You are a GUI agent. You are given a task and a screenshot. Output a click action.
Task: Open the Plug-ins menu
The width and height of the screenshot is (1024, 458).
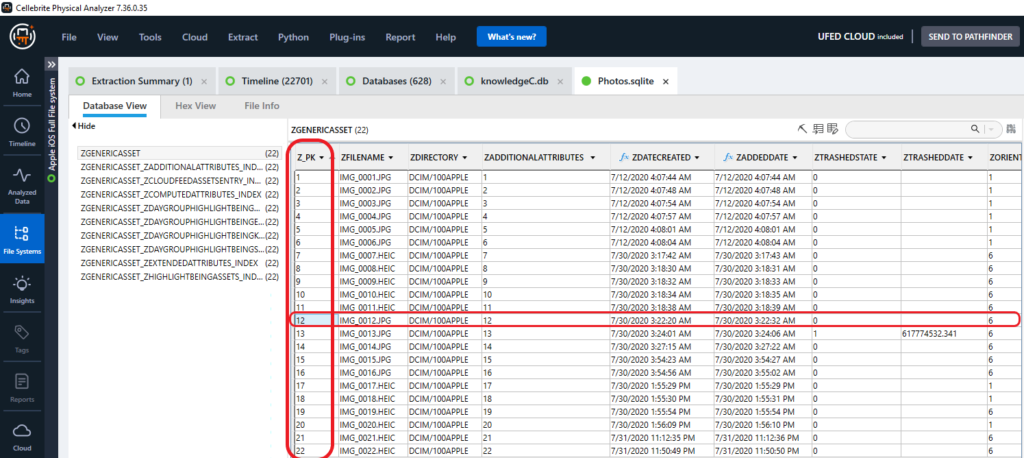[x=347, y=37]
